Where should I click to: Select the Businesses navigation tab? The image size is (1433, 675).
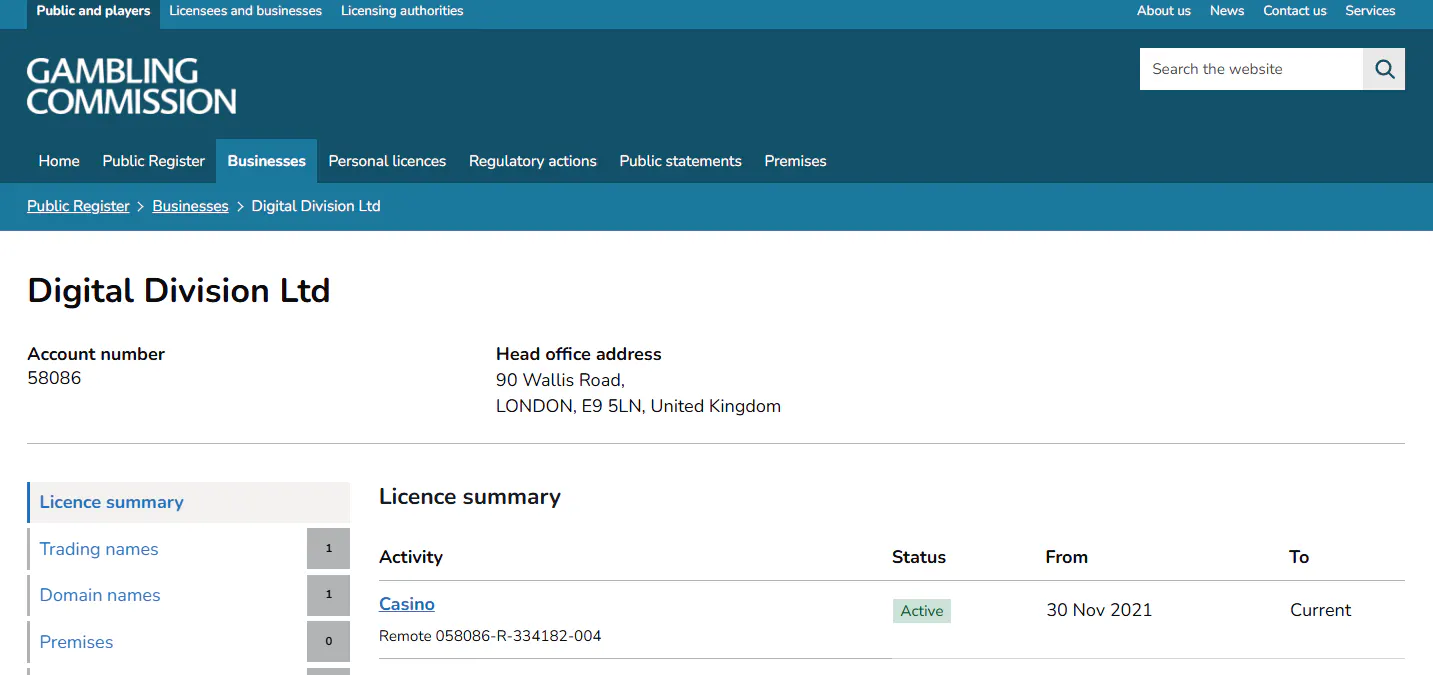pos(267,161)
